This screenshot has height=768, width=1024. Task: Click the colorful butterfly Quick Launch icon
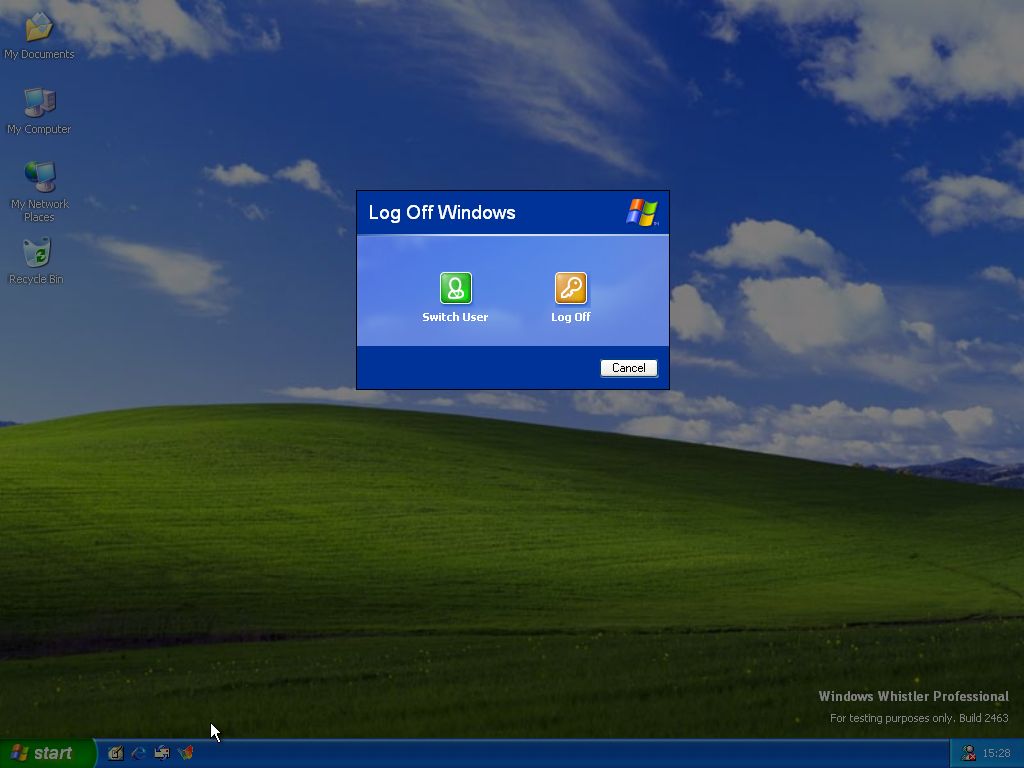pyautogui.click(x=186, y=753)
